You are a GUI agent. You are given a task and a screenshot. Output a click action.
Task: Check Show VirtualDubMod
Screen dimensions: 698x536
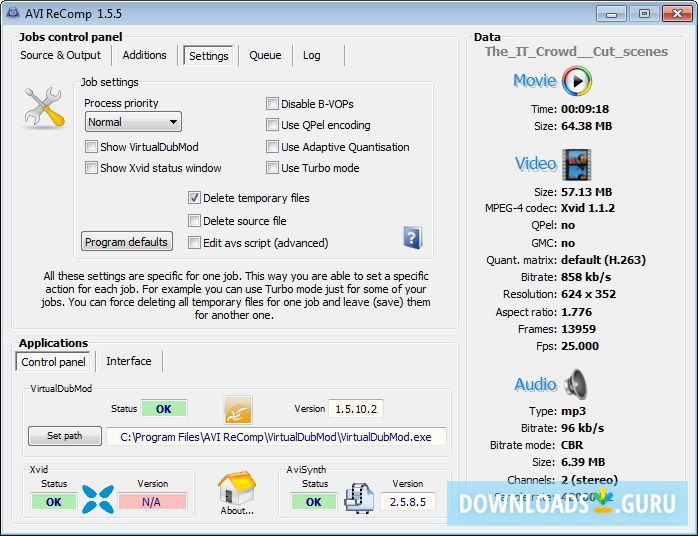(x=91, y=146)
